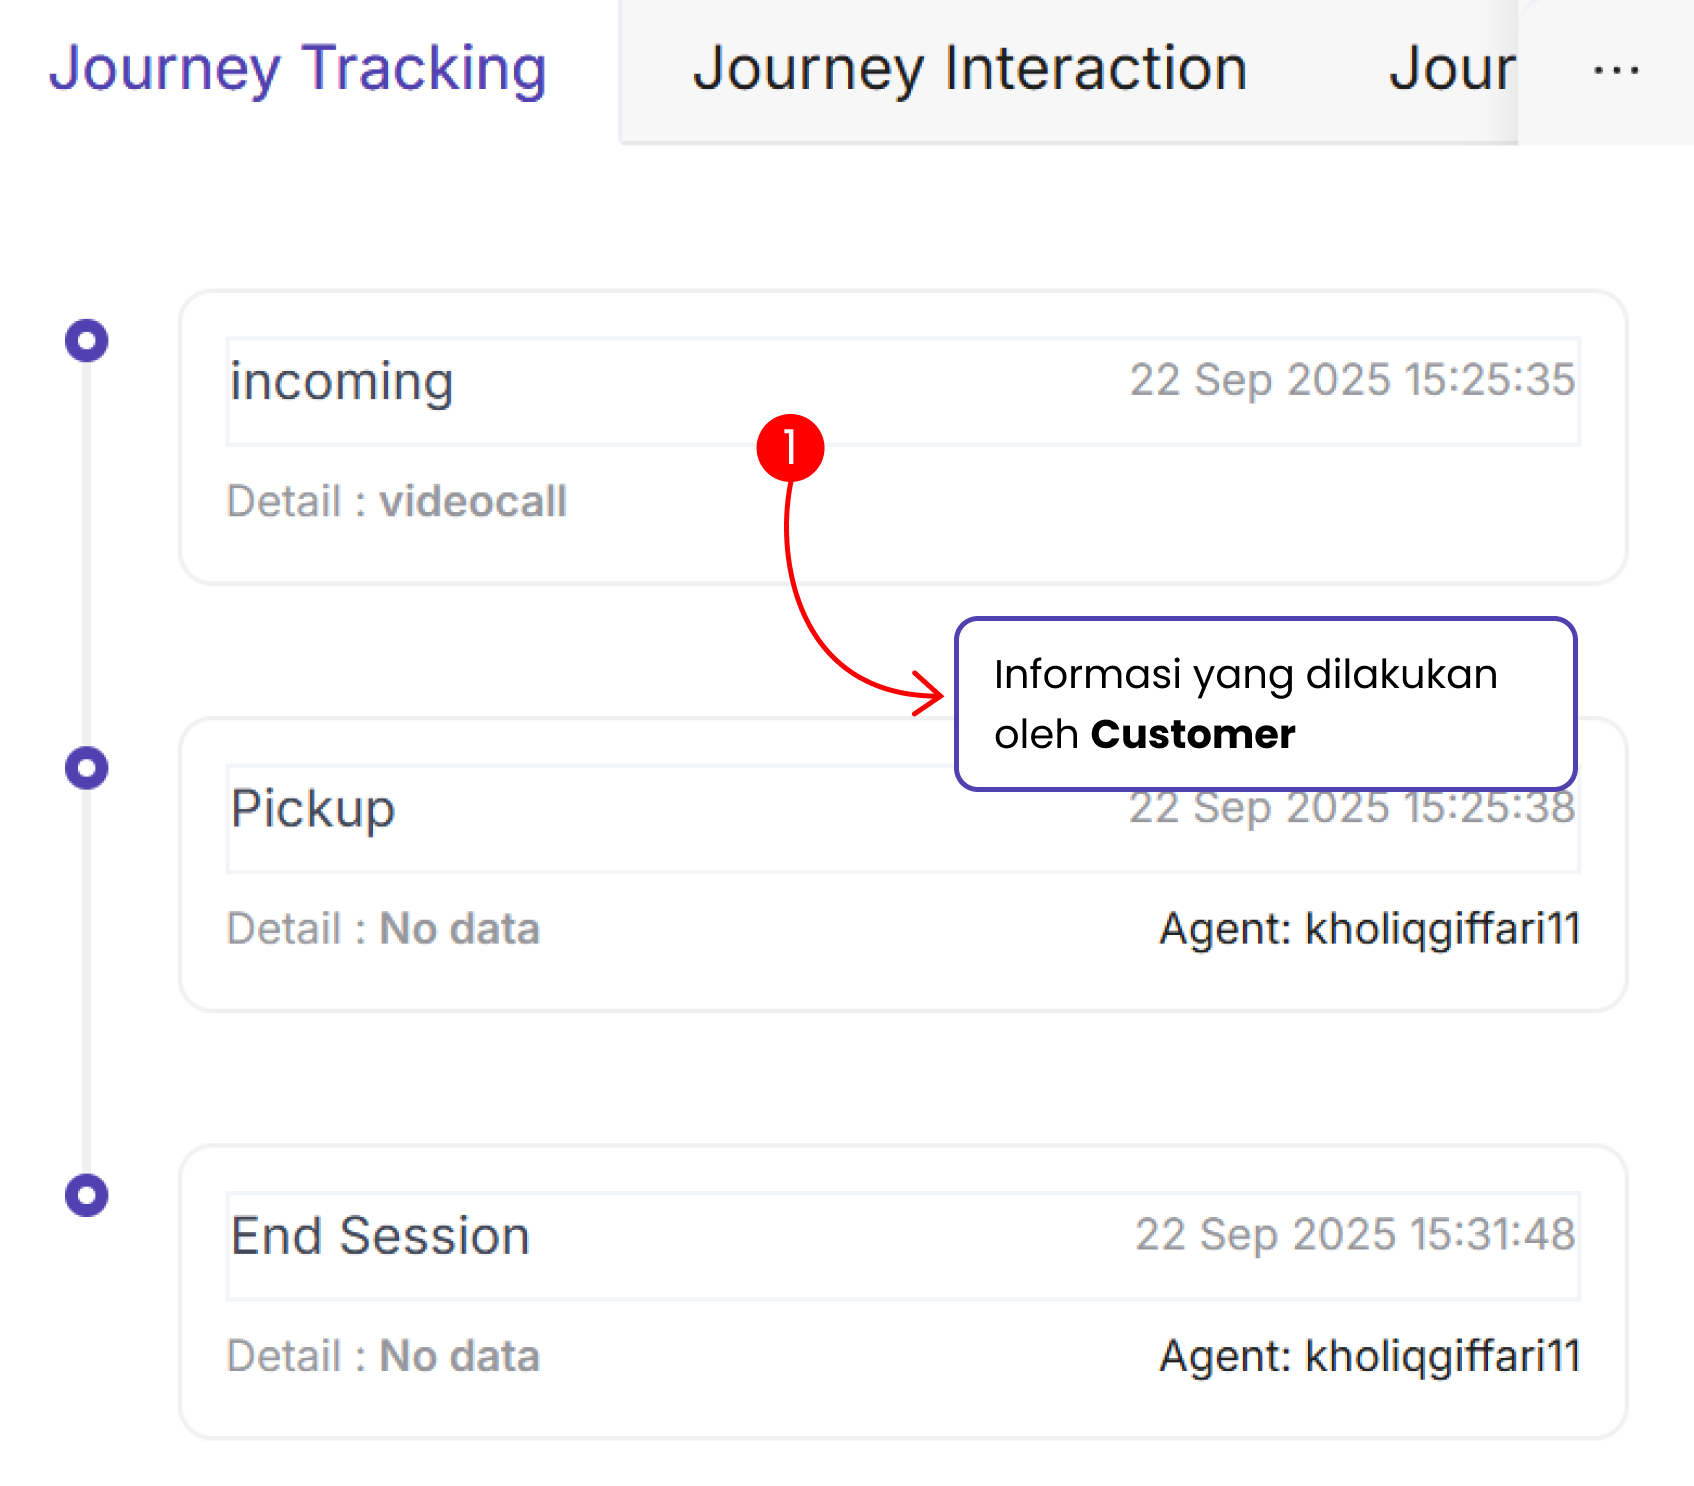Click Agent kholiqgiffari11 in Pickup card
This screenshot has height=1486, width=1694.
[1369, 929]
